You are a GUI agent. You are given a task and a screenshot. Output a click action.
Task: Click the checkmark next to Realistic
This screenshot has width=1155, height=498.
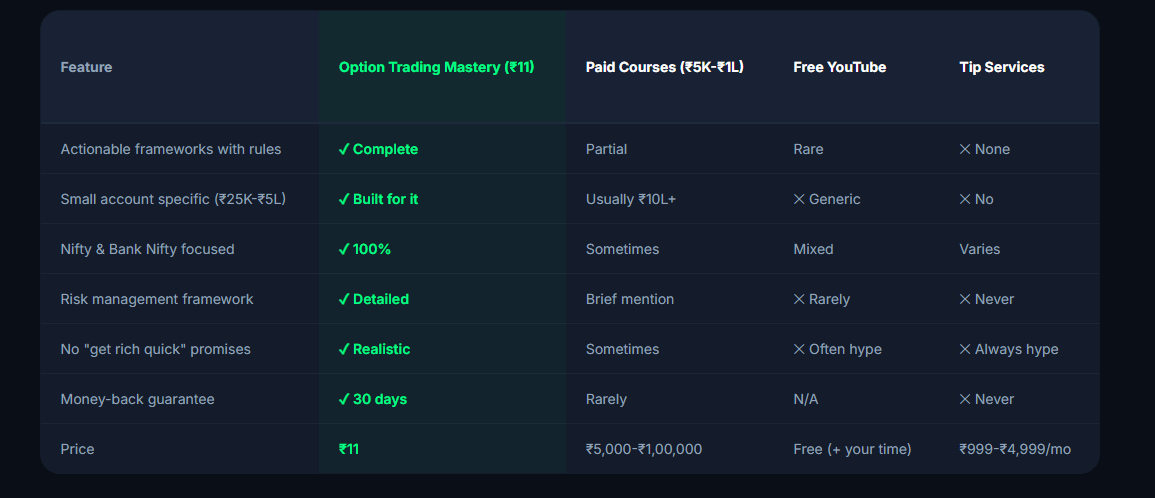click(x=343, y=350)
